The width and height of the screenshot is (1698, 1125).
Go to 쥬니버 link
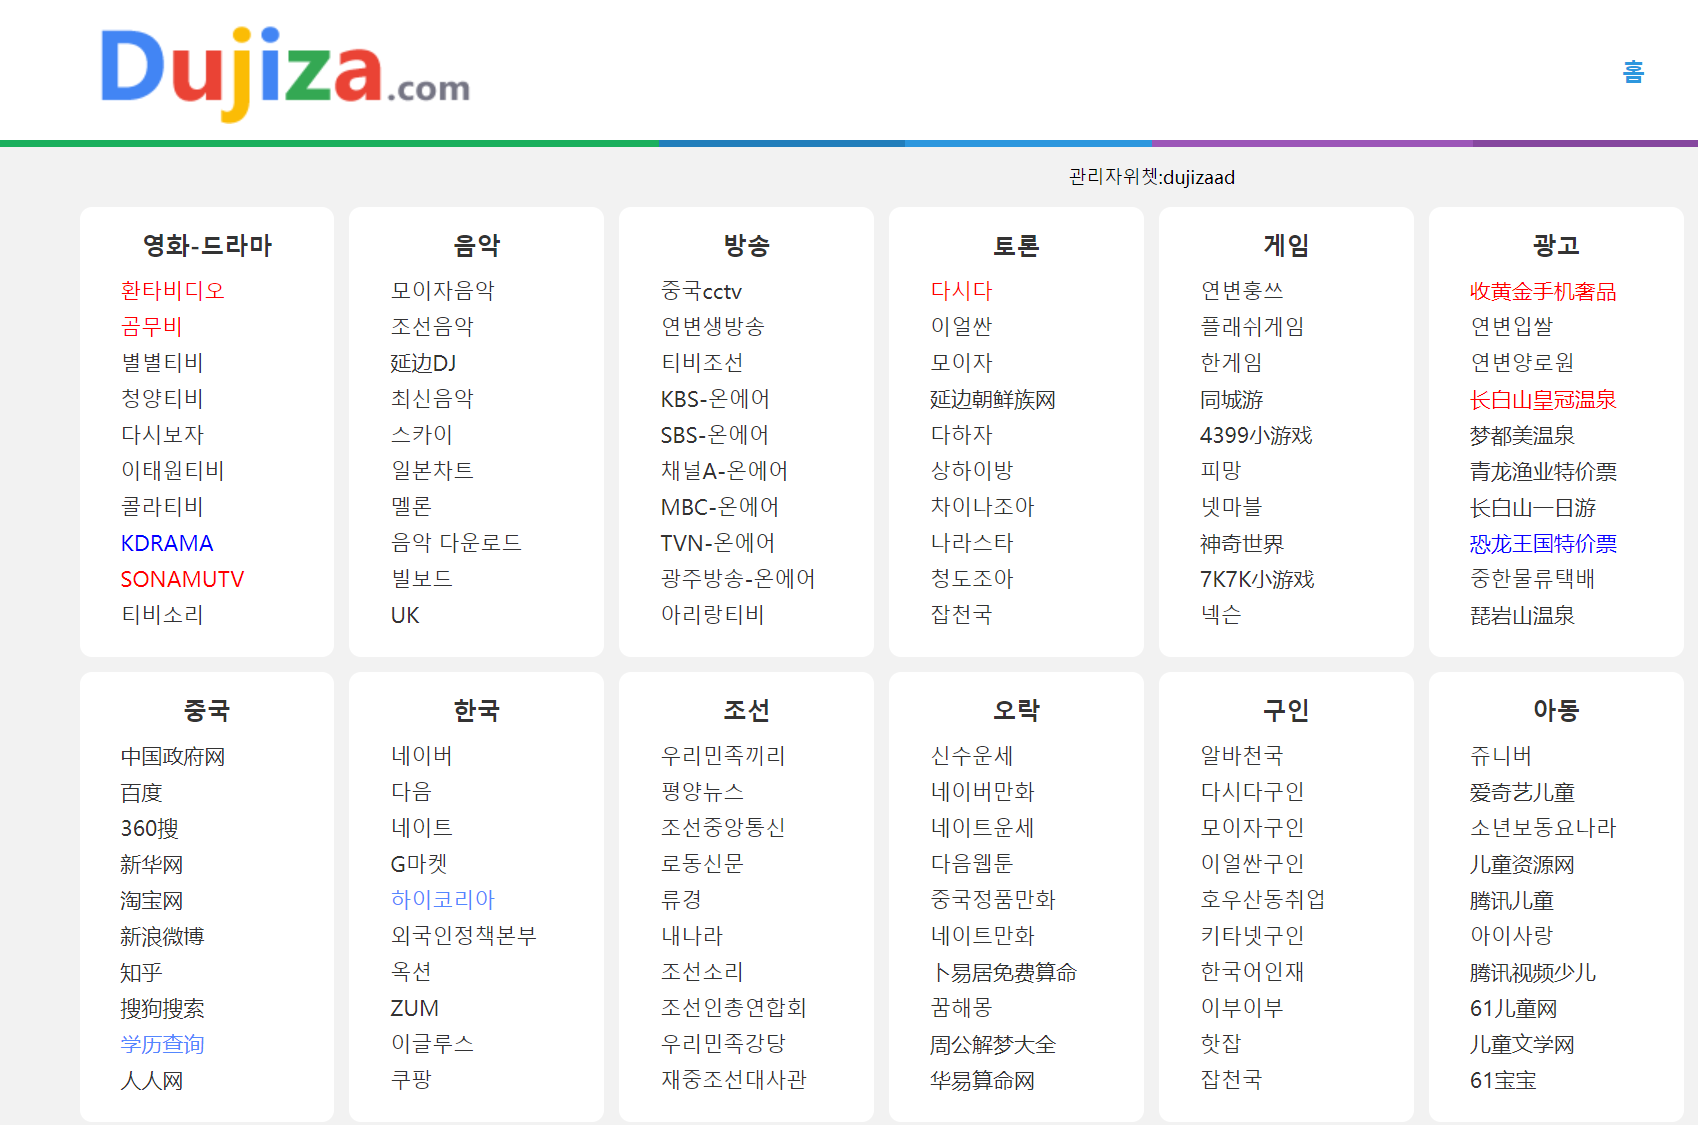[1501, 756]
